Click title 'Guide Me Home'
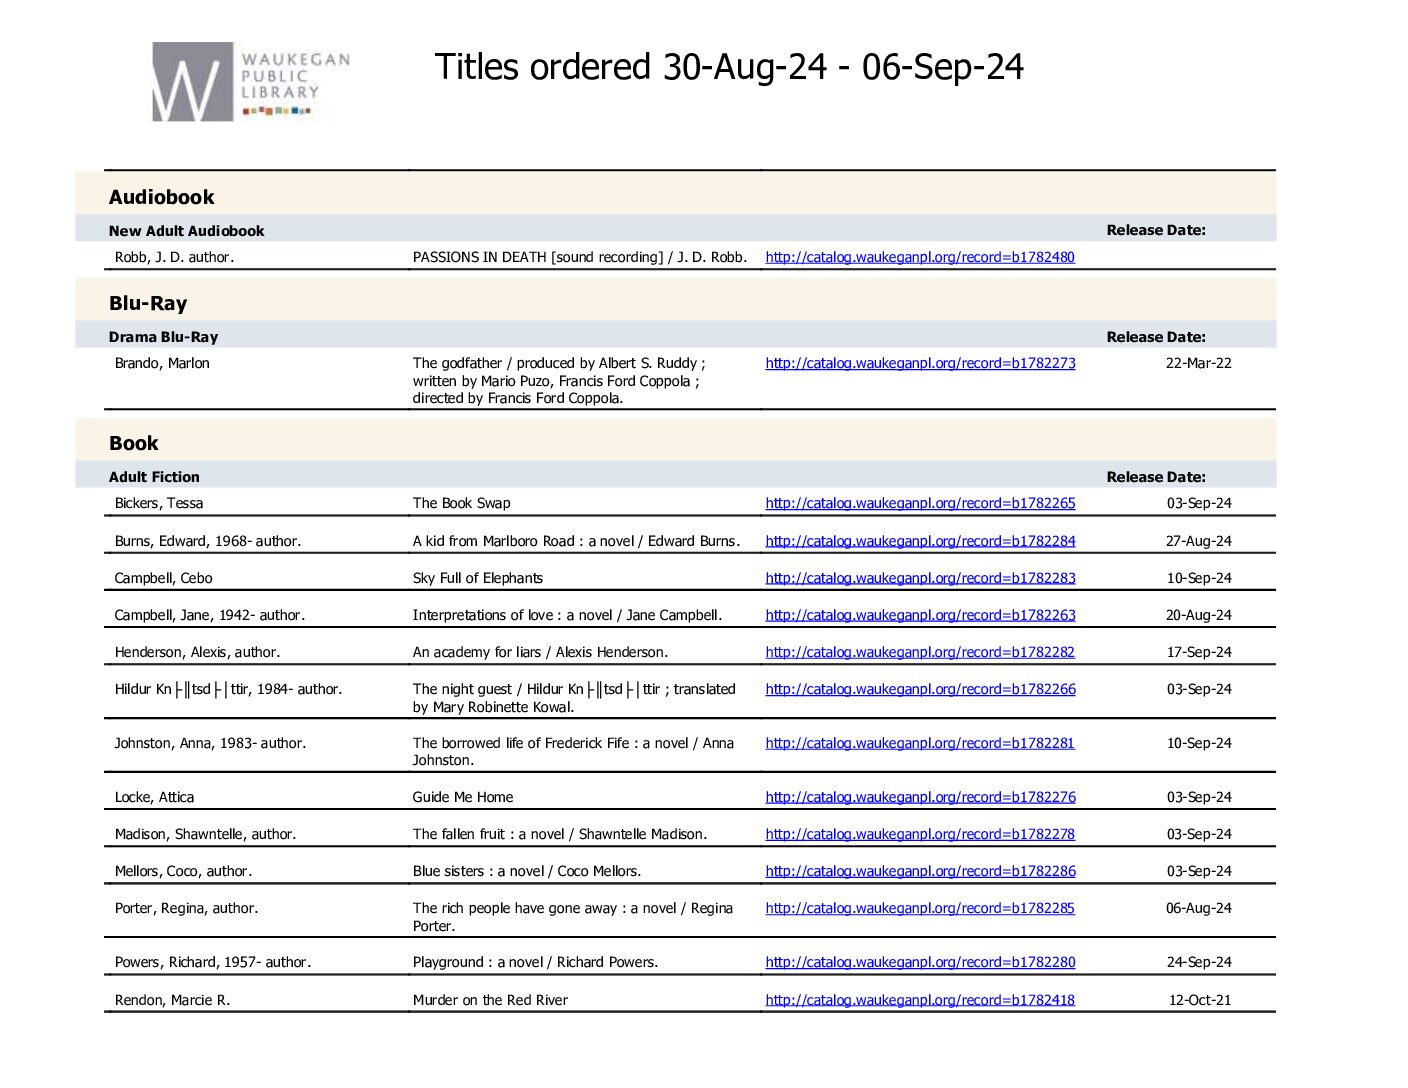The height and width of the screenshot is (1088, 1408). [x=463, y=797]
